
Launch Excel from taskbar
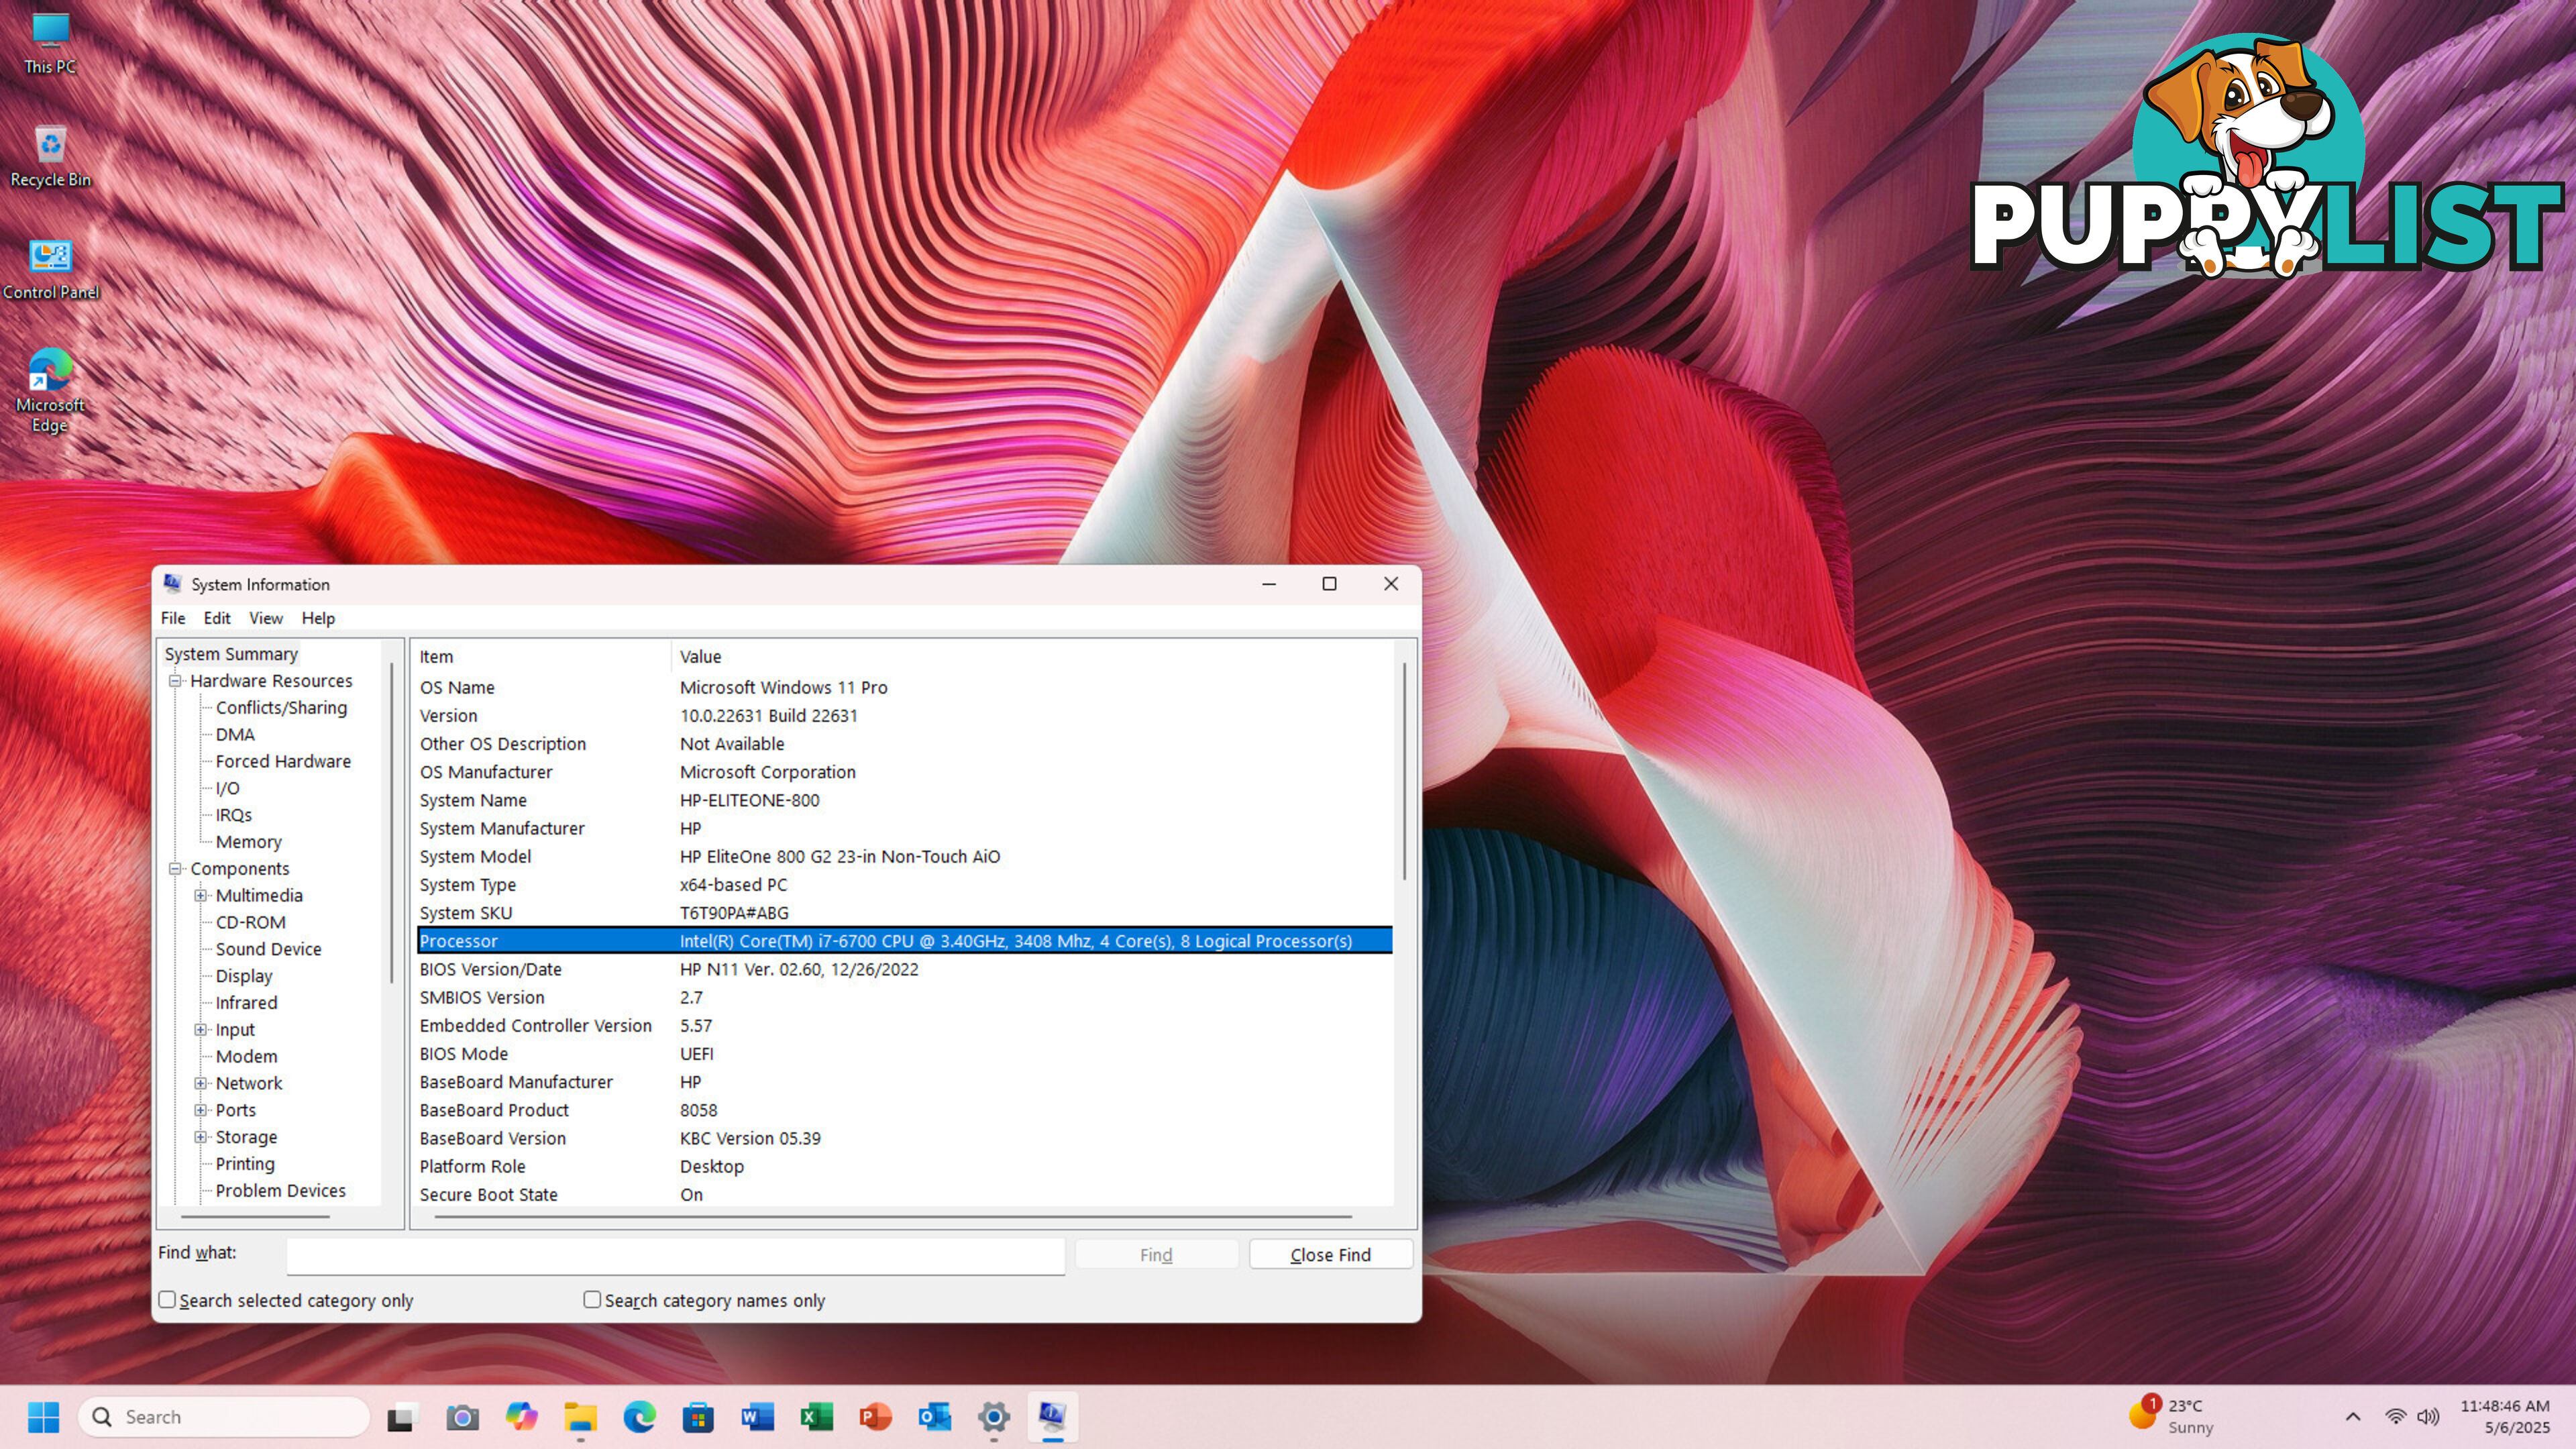point(816,1416)
